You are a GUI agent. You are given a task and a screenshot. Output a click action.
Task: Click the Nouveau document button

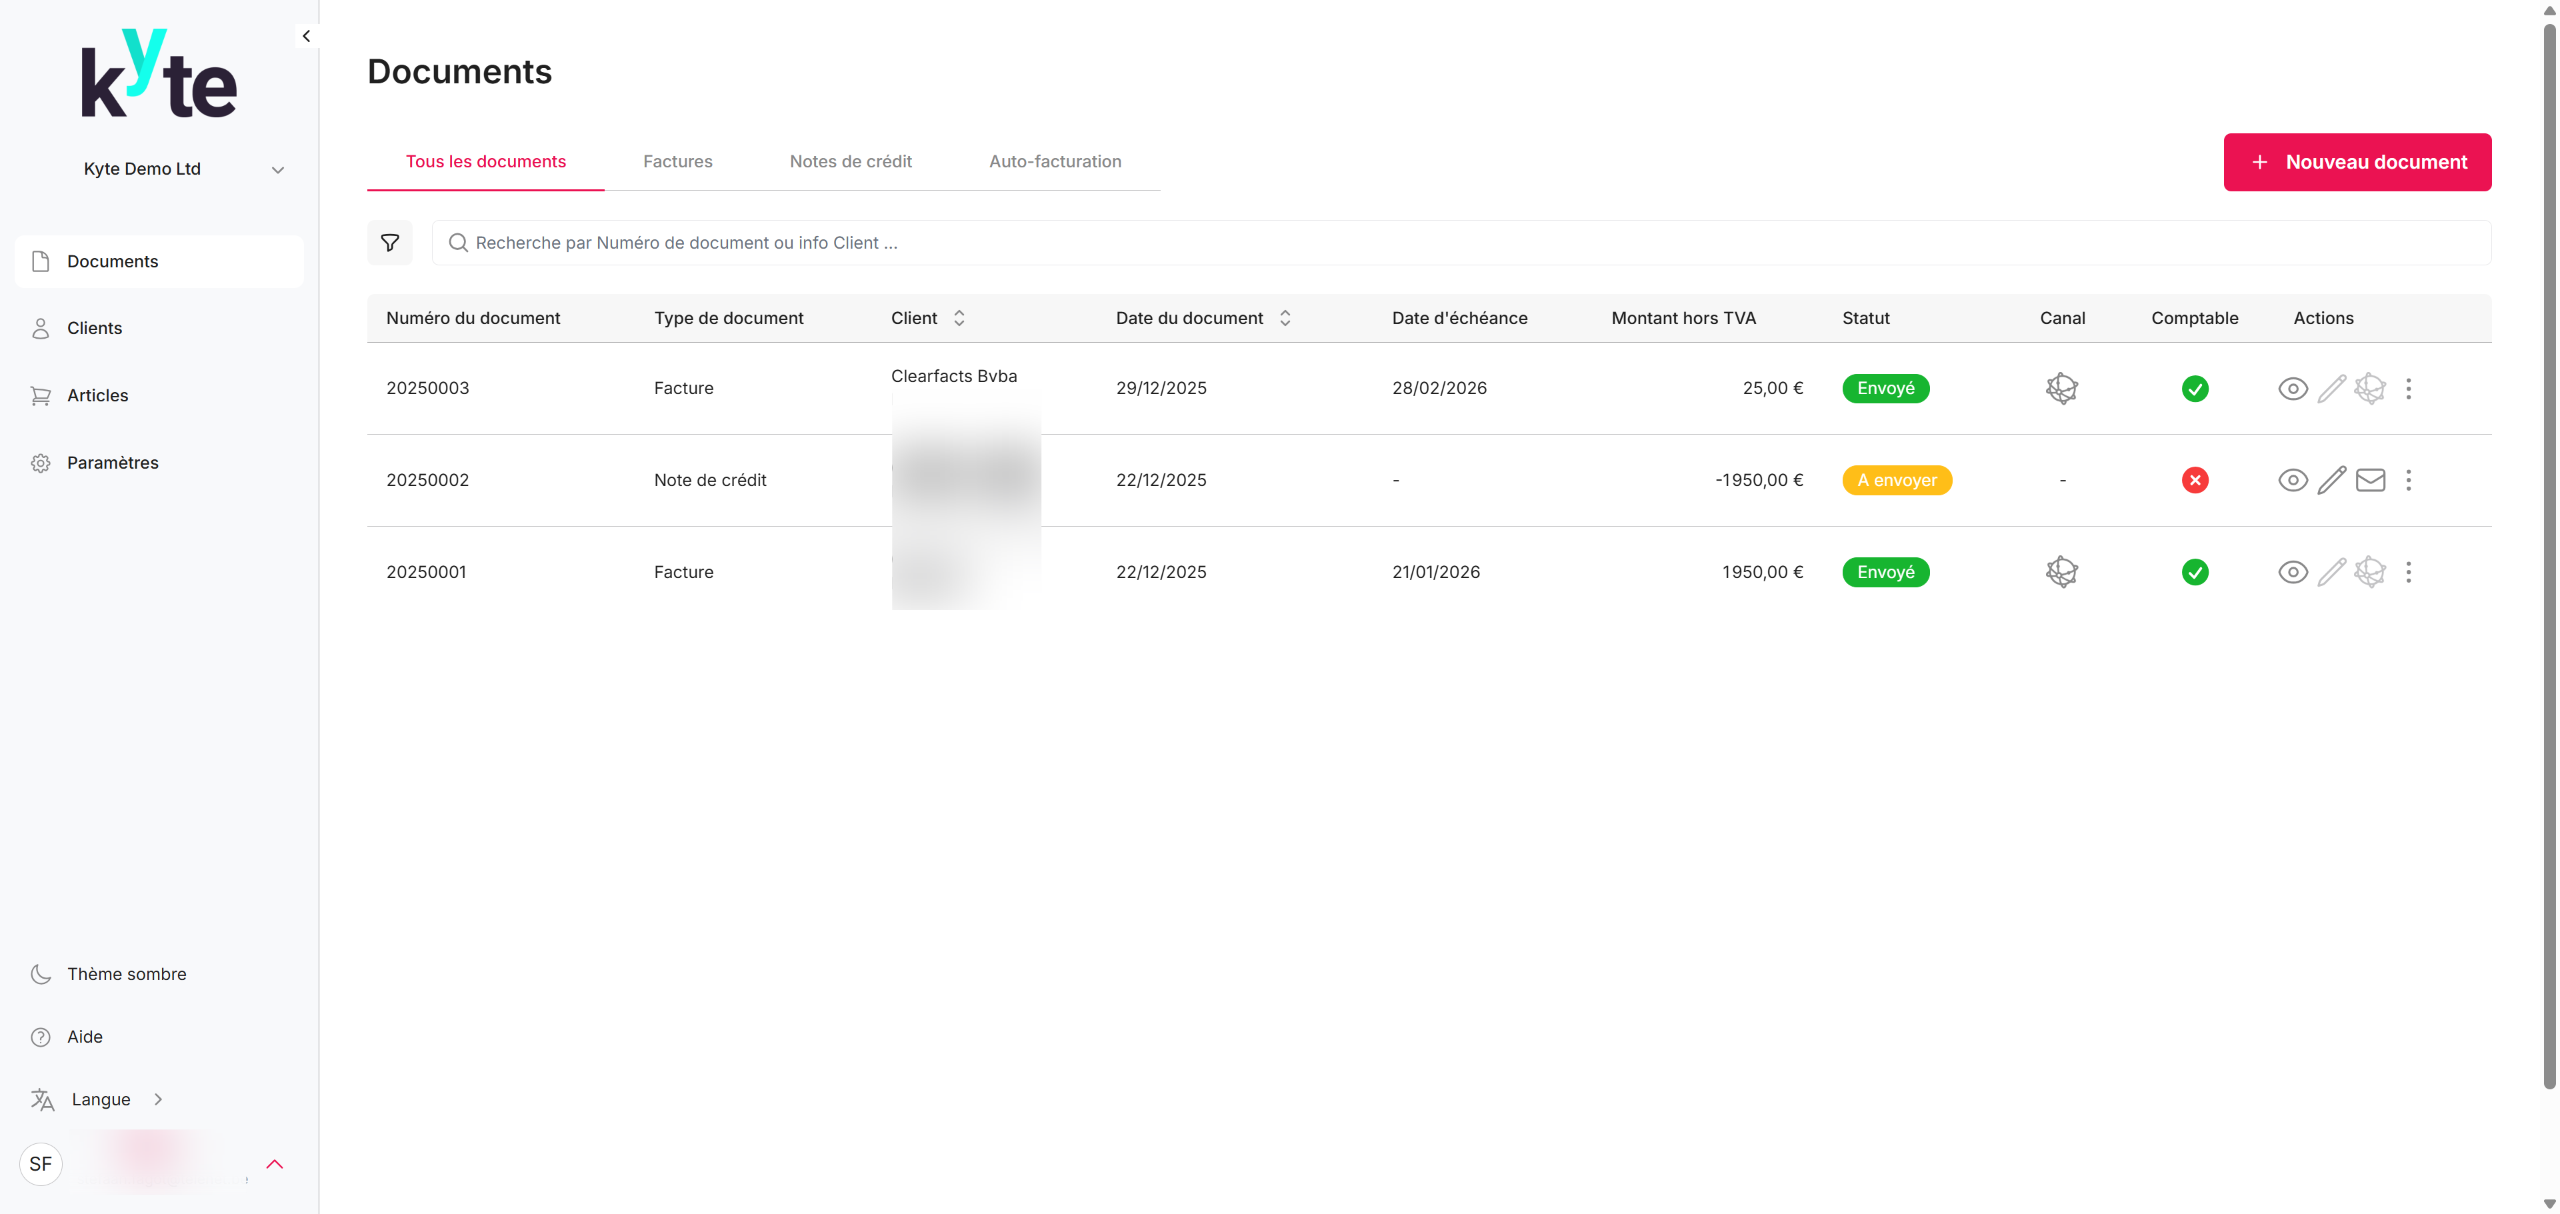click(x=2357, y=162)
